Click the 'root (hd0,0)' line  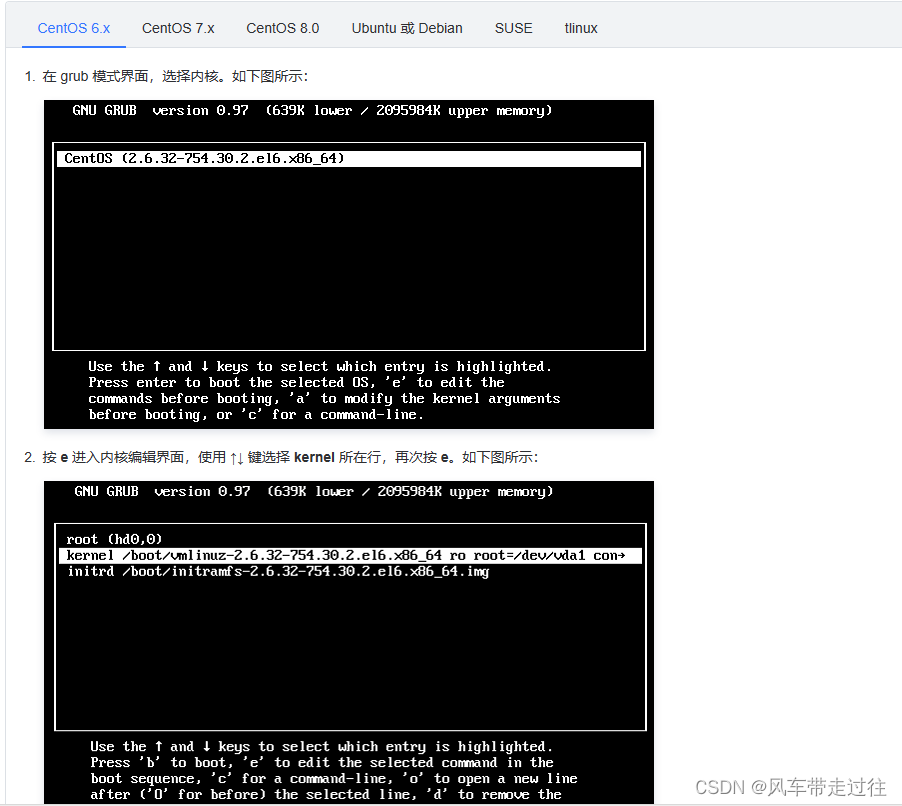(114, 540)
